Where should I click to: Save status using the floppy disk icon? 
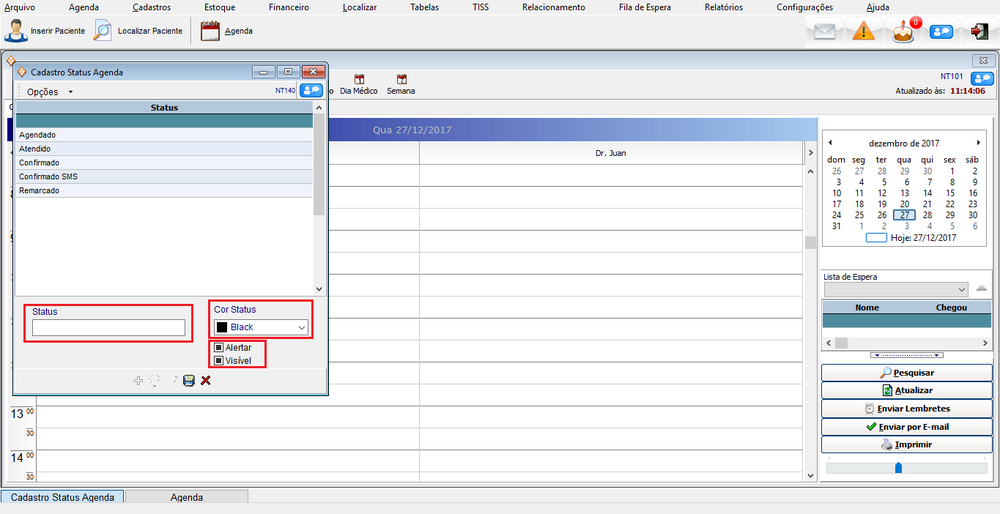pos(188,380)
